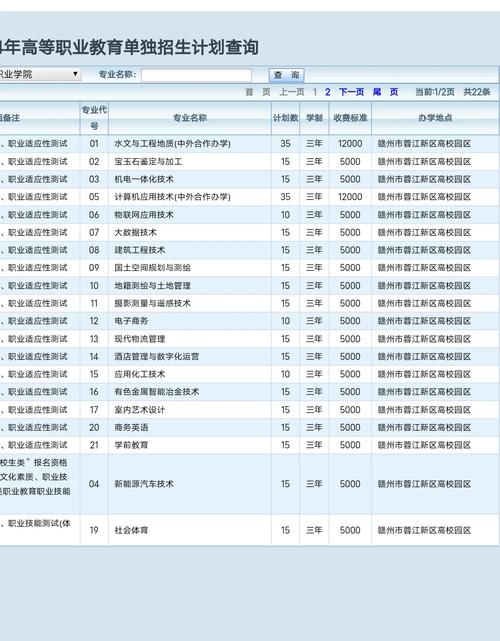Click the 查询 search button
Screen dimensions: 500x641
[x=287, y=75]
